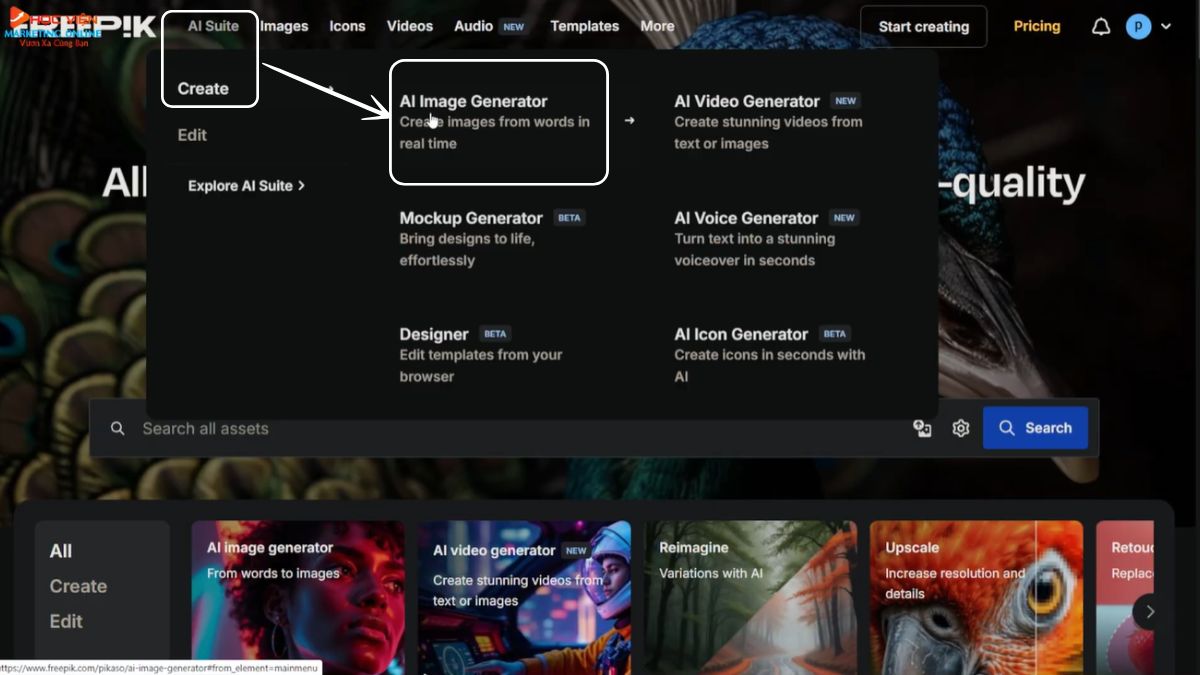Select the All category filter
1200x675 pixels.
[x=61, y=551]
